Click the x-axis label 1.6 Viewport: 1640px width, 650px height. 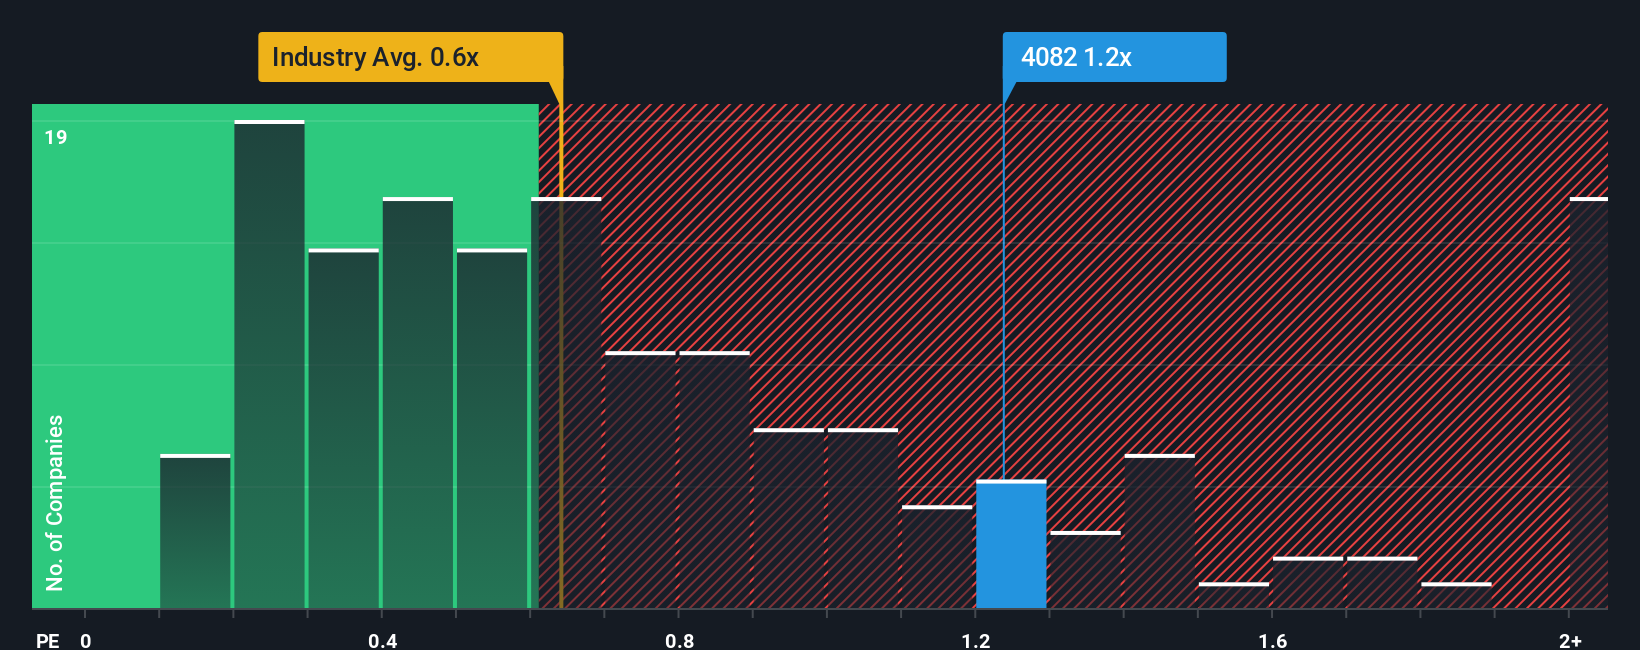click(1272, 640)
